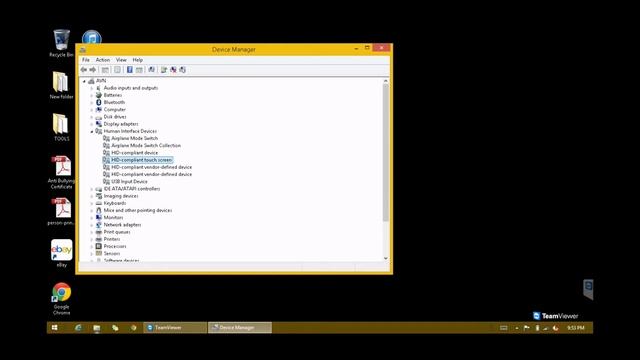Collapse the Human Interface Devices category
The height and width of the screenshot is (360, 640).
pyautogui.click(x=92, y=131)
